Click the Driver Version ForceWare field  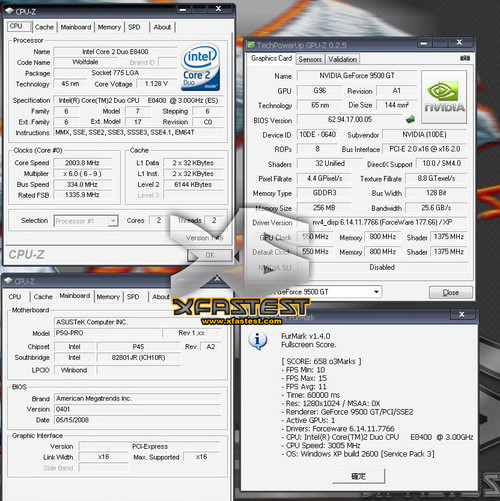tap(382, 222)
